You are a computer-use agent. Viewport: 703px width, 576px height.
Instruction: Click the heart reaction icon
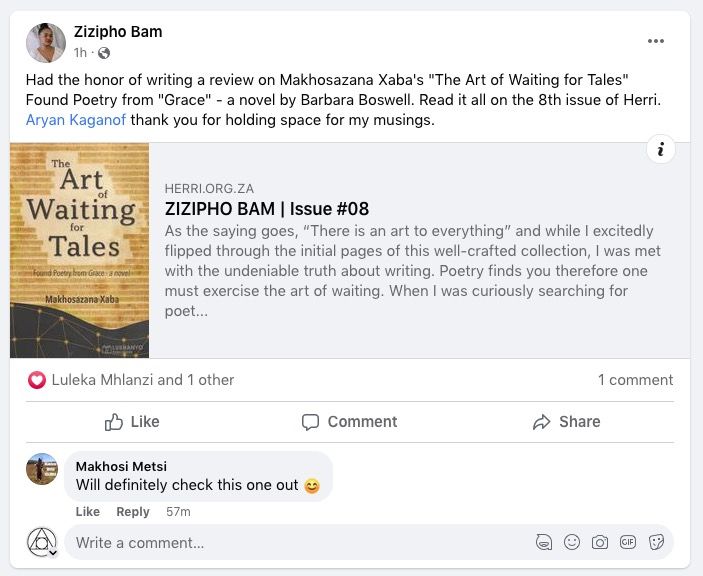pyautogui.click(x=37, y=380)
